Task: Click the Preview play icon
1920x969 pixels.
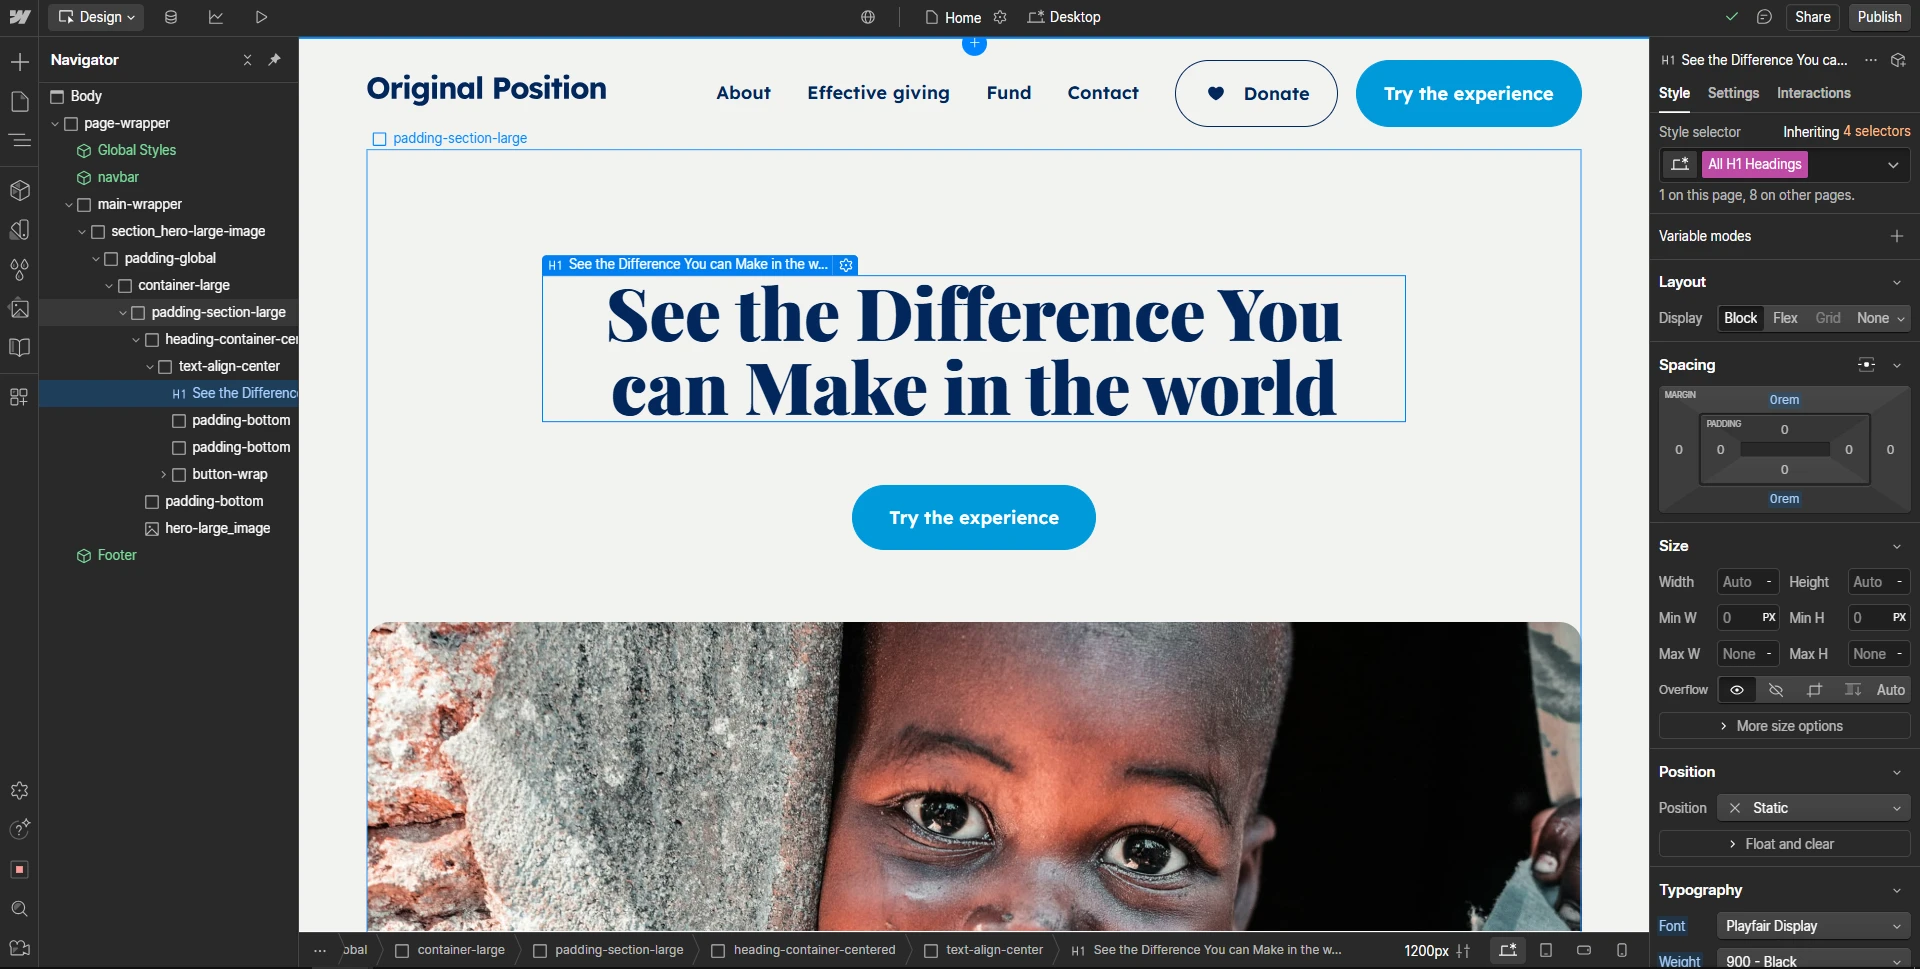Action: pos(261,17)
